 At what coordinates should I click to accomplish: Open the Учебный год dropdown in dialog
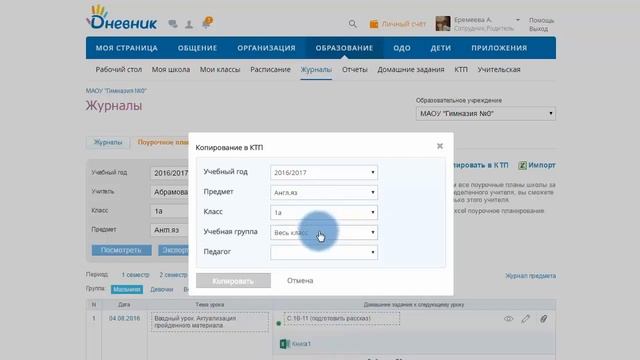pos(324,173)
